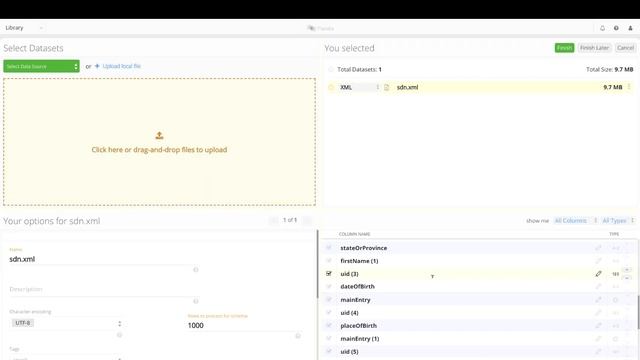The image size is (640, 360).
Task: Click the options panel vertical scrollbar
Action: point(318,264)
